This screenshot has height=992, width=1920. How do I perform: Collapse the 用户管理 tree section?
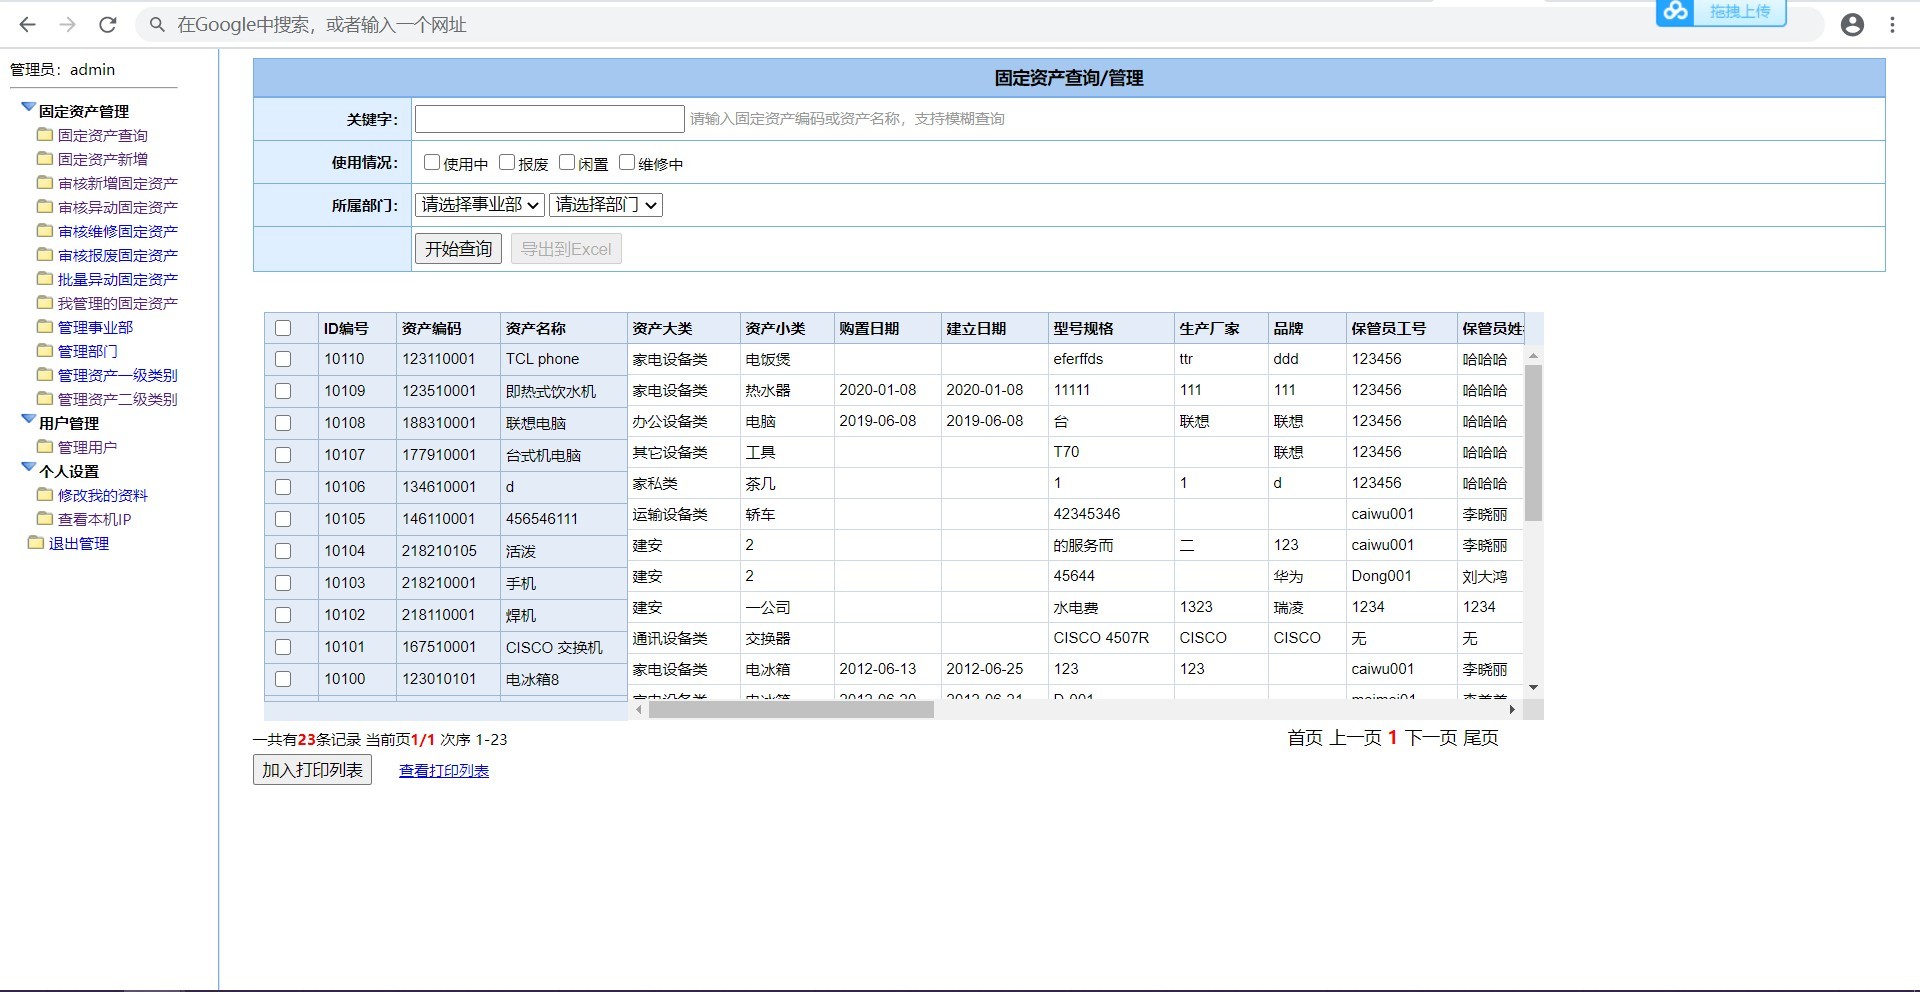[x=28, y=420]
